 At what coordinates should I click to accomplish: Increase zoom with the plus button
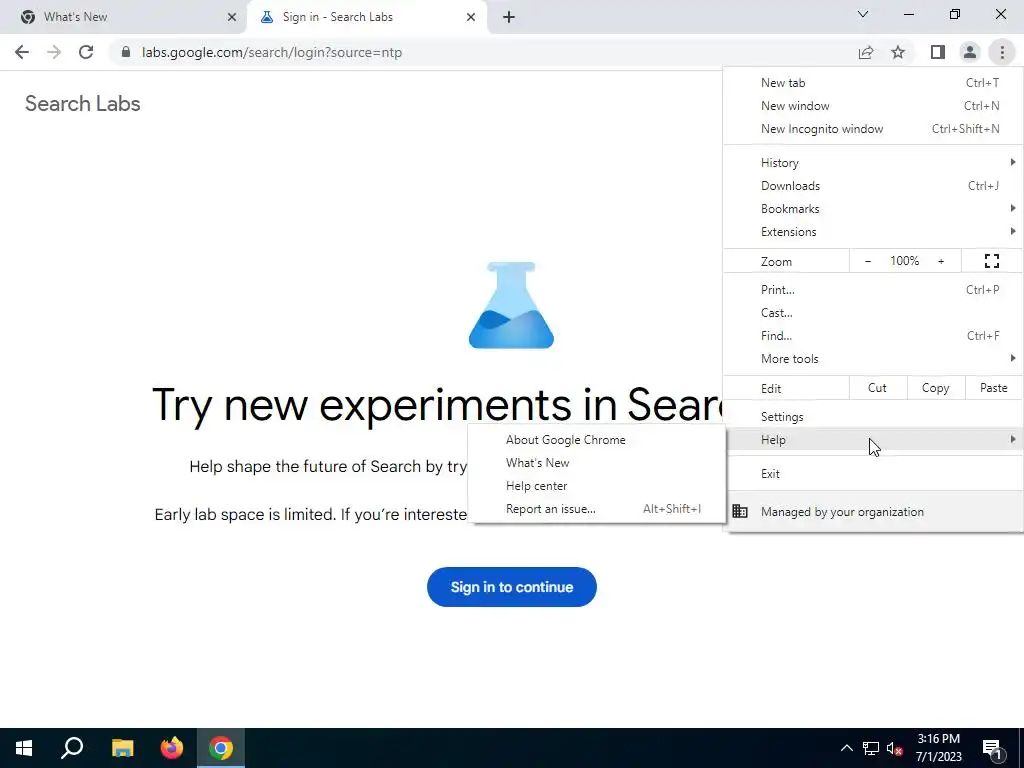(x=941, y=261)
